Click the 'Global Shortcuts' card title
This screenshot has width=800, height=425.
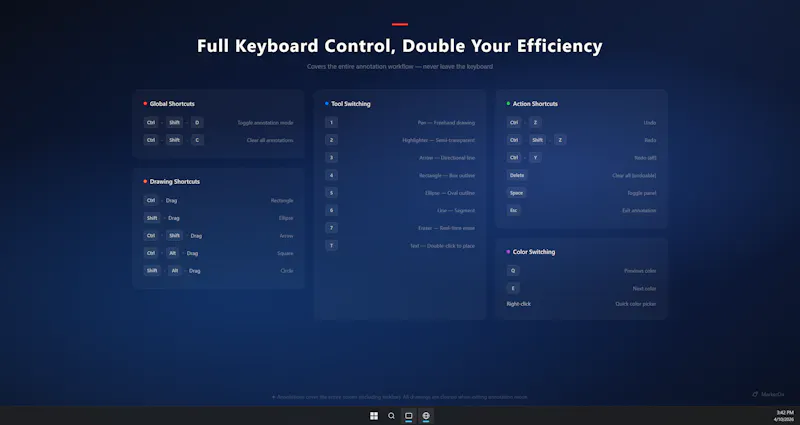172,104
